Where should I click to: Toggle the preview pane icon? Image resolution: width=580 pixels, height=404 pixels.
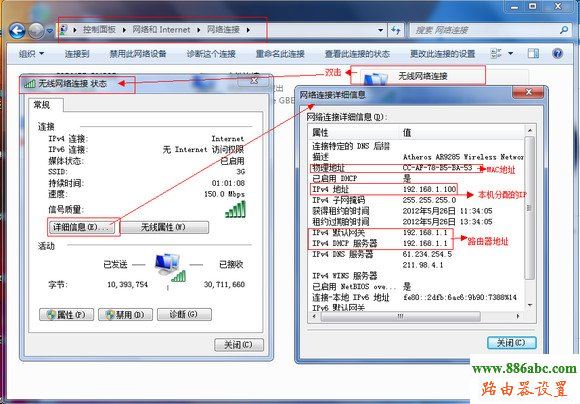tap(533, 54)
